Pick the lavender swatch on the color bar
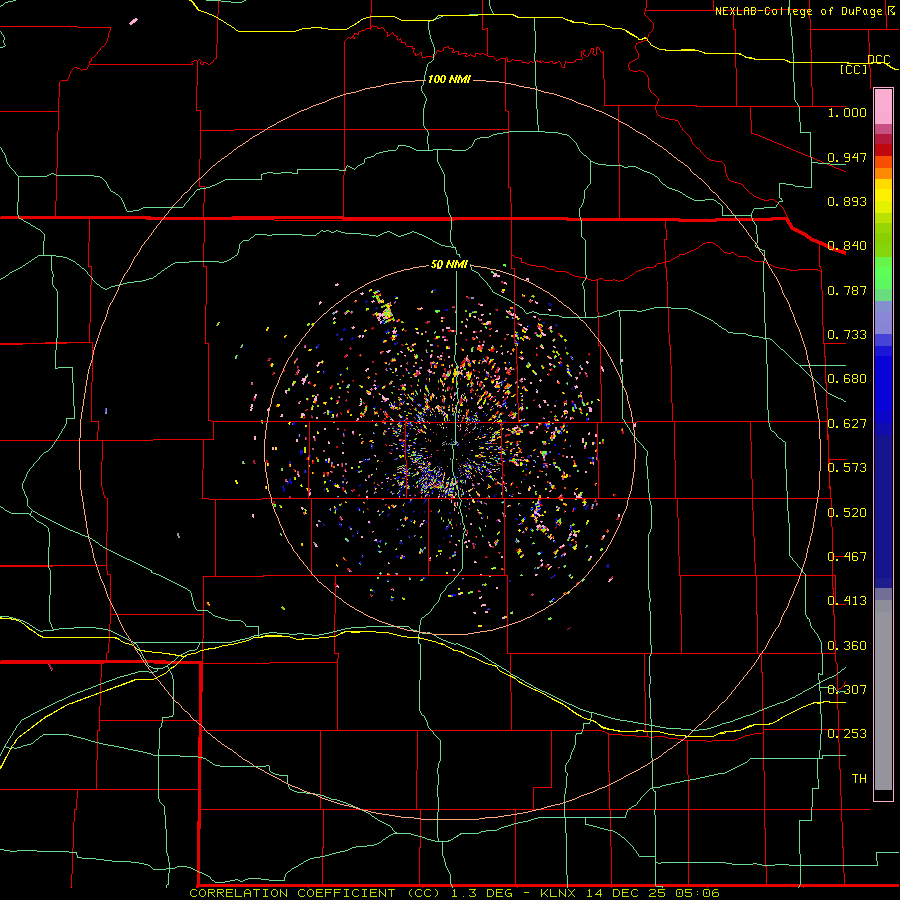Image resolution: width=900 pixels, height=900 pixels. point(883,317)
